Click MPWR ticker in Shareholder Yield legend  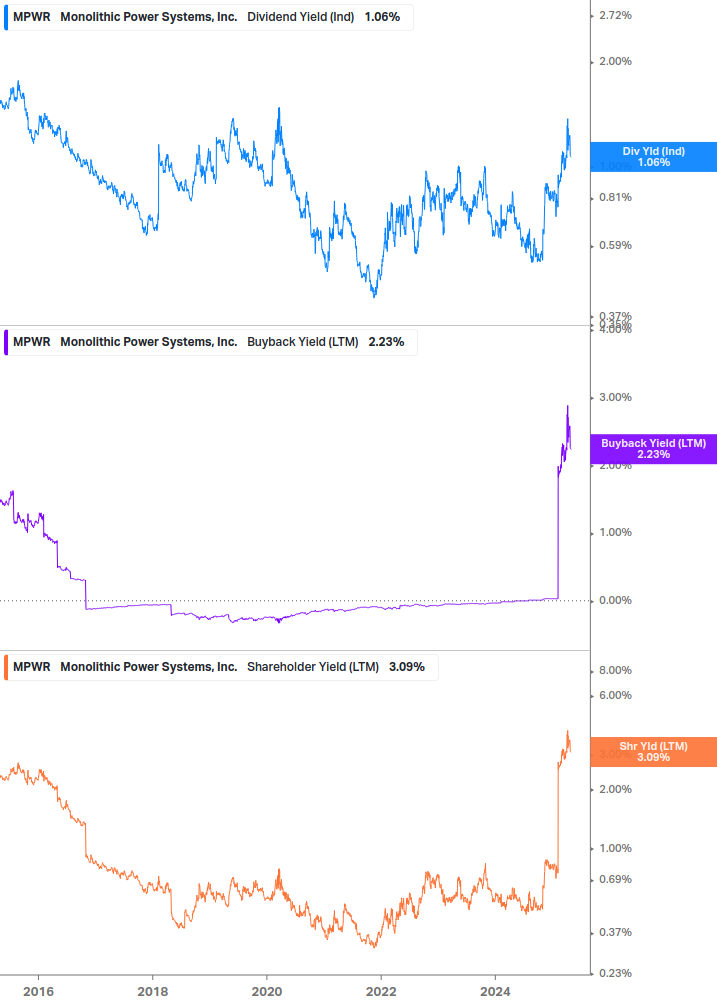point(31,667)
